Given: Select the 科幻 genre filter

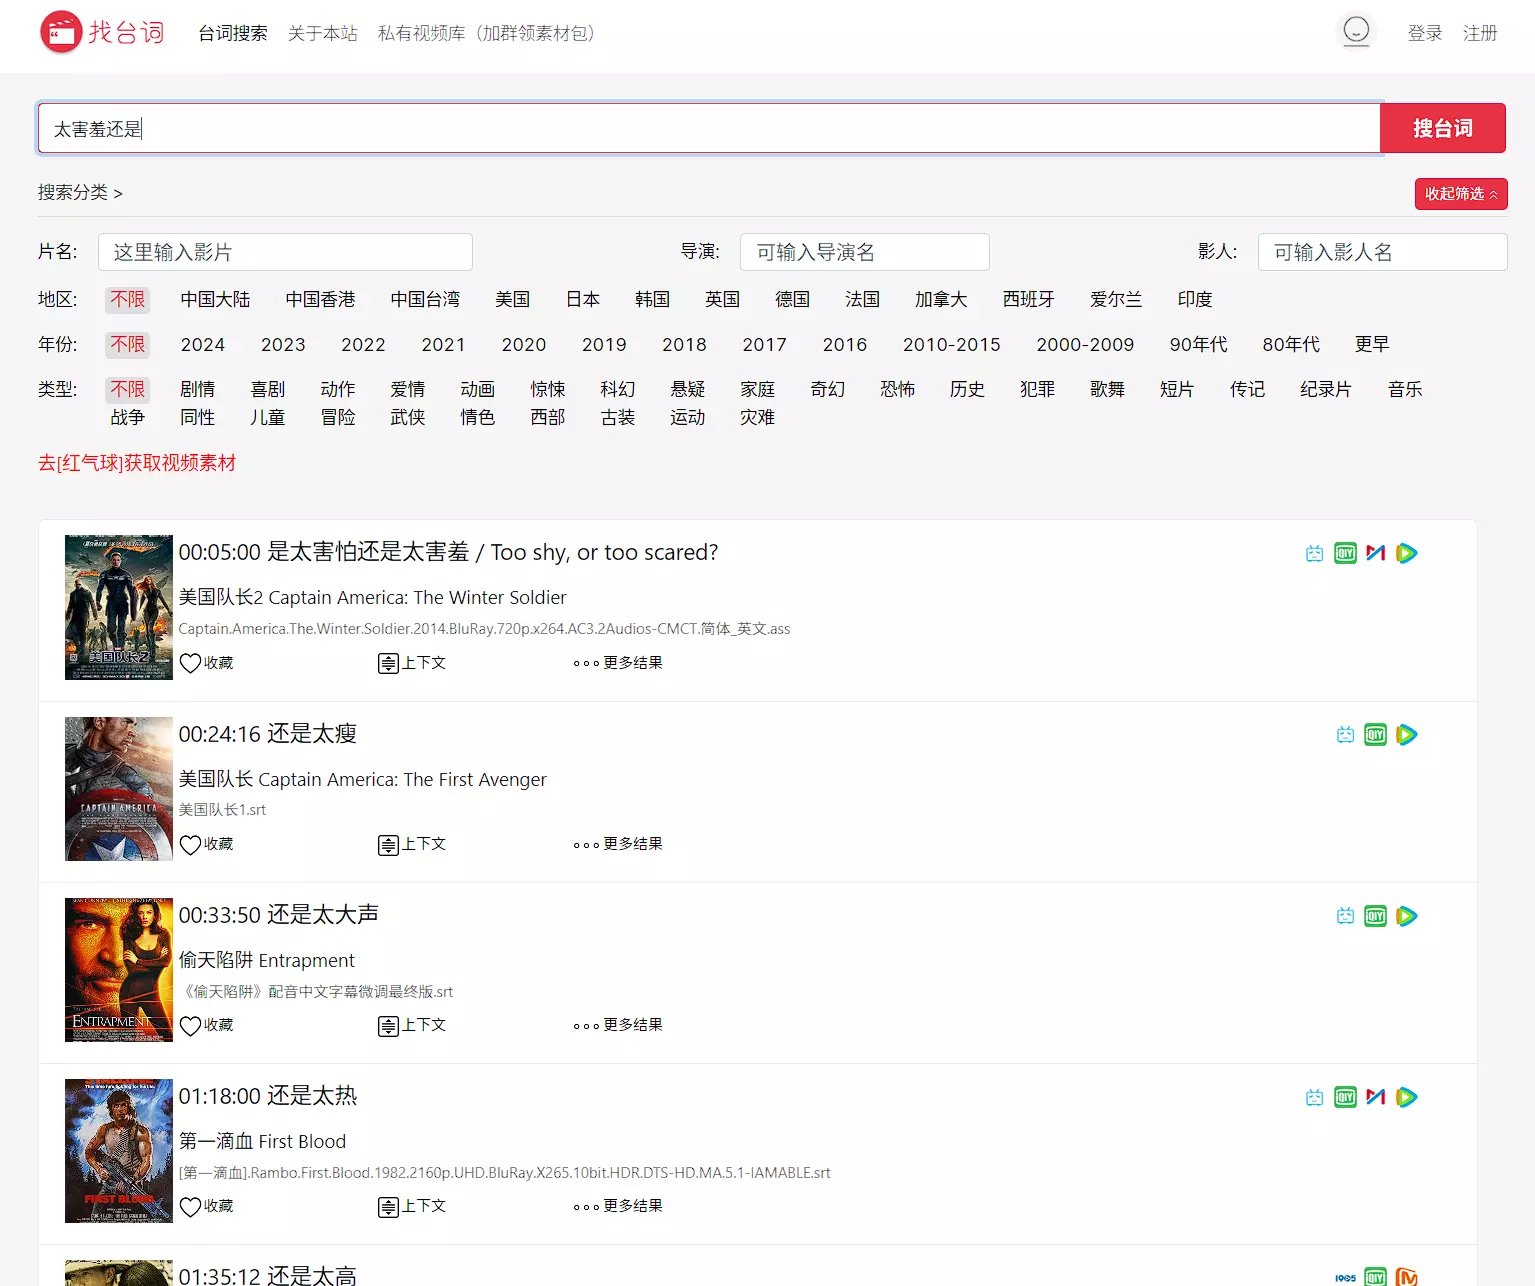Looking at the screenshot, I should point(617,389).
